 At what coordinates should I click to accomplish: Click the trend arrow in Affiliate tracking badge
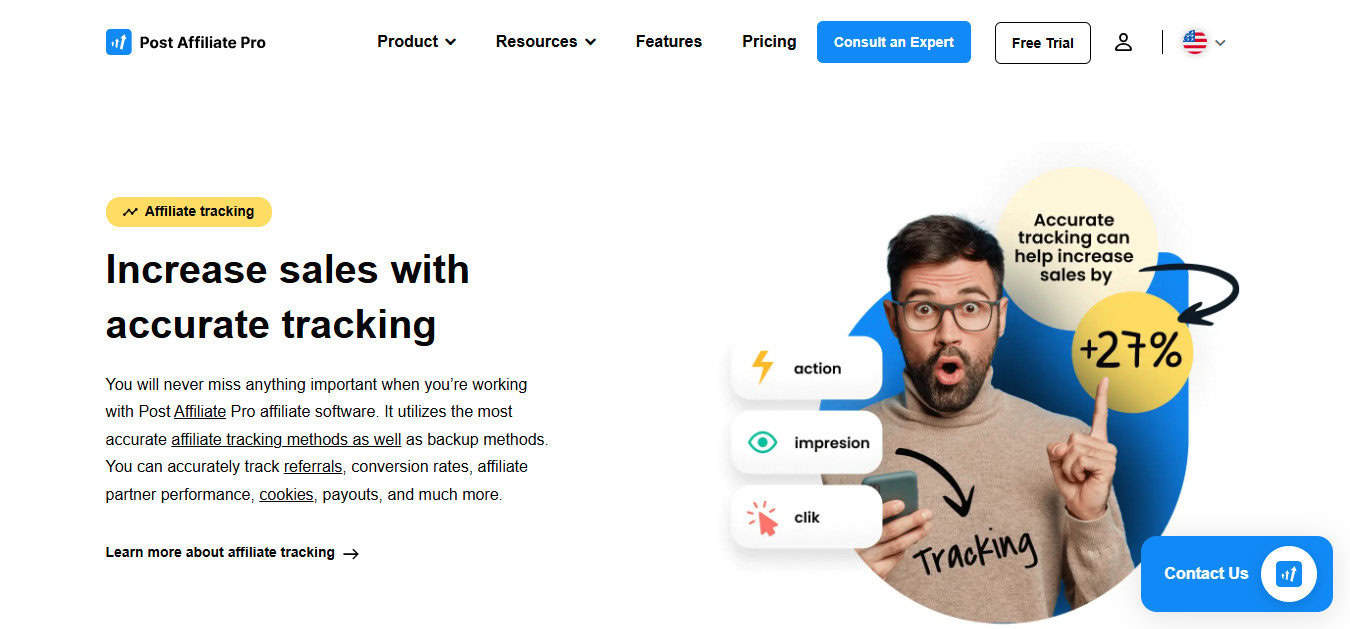click(x=130, y=212)
